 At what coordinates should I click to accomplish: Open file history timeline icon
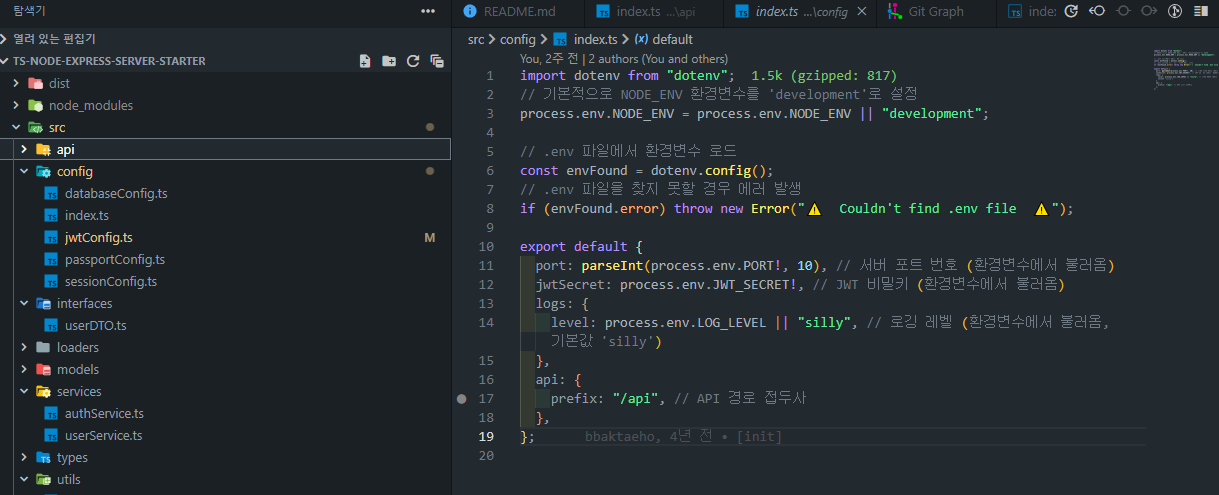[1071, 12]
